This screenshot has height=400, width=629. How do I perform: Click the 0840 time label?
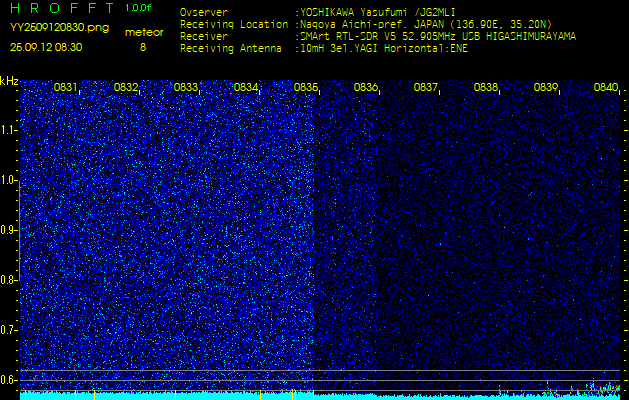[605, 87]
